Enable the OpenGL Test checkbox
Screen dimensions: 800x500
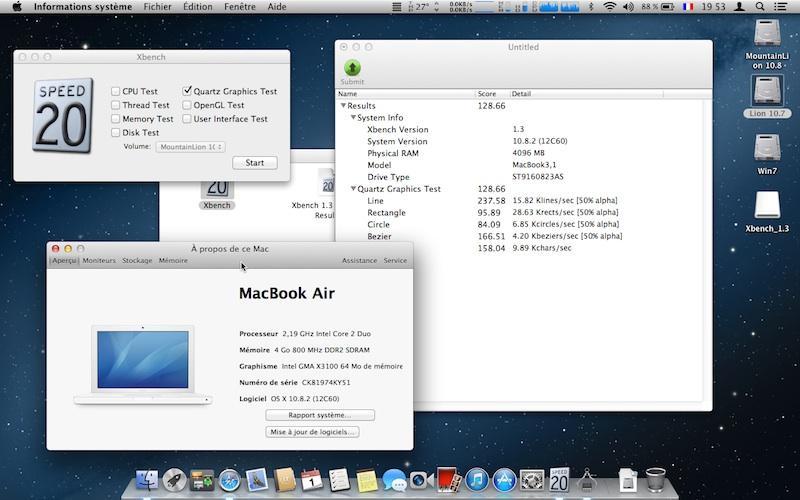(x=187, y=105)
